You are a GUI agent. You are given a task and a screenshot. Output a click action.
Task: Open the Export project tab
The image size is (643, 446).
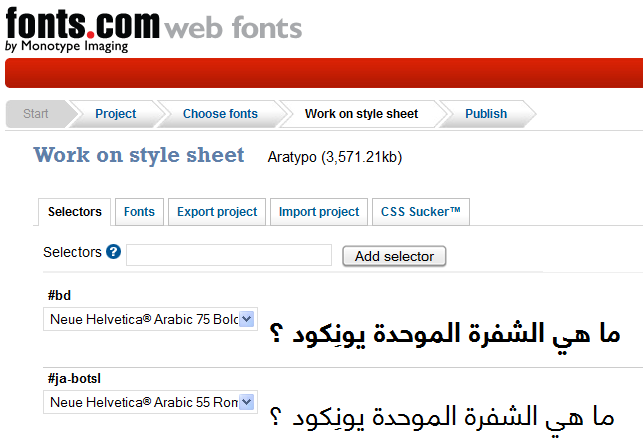217,212
